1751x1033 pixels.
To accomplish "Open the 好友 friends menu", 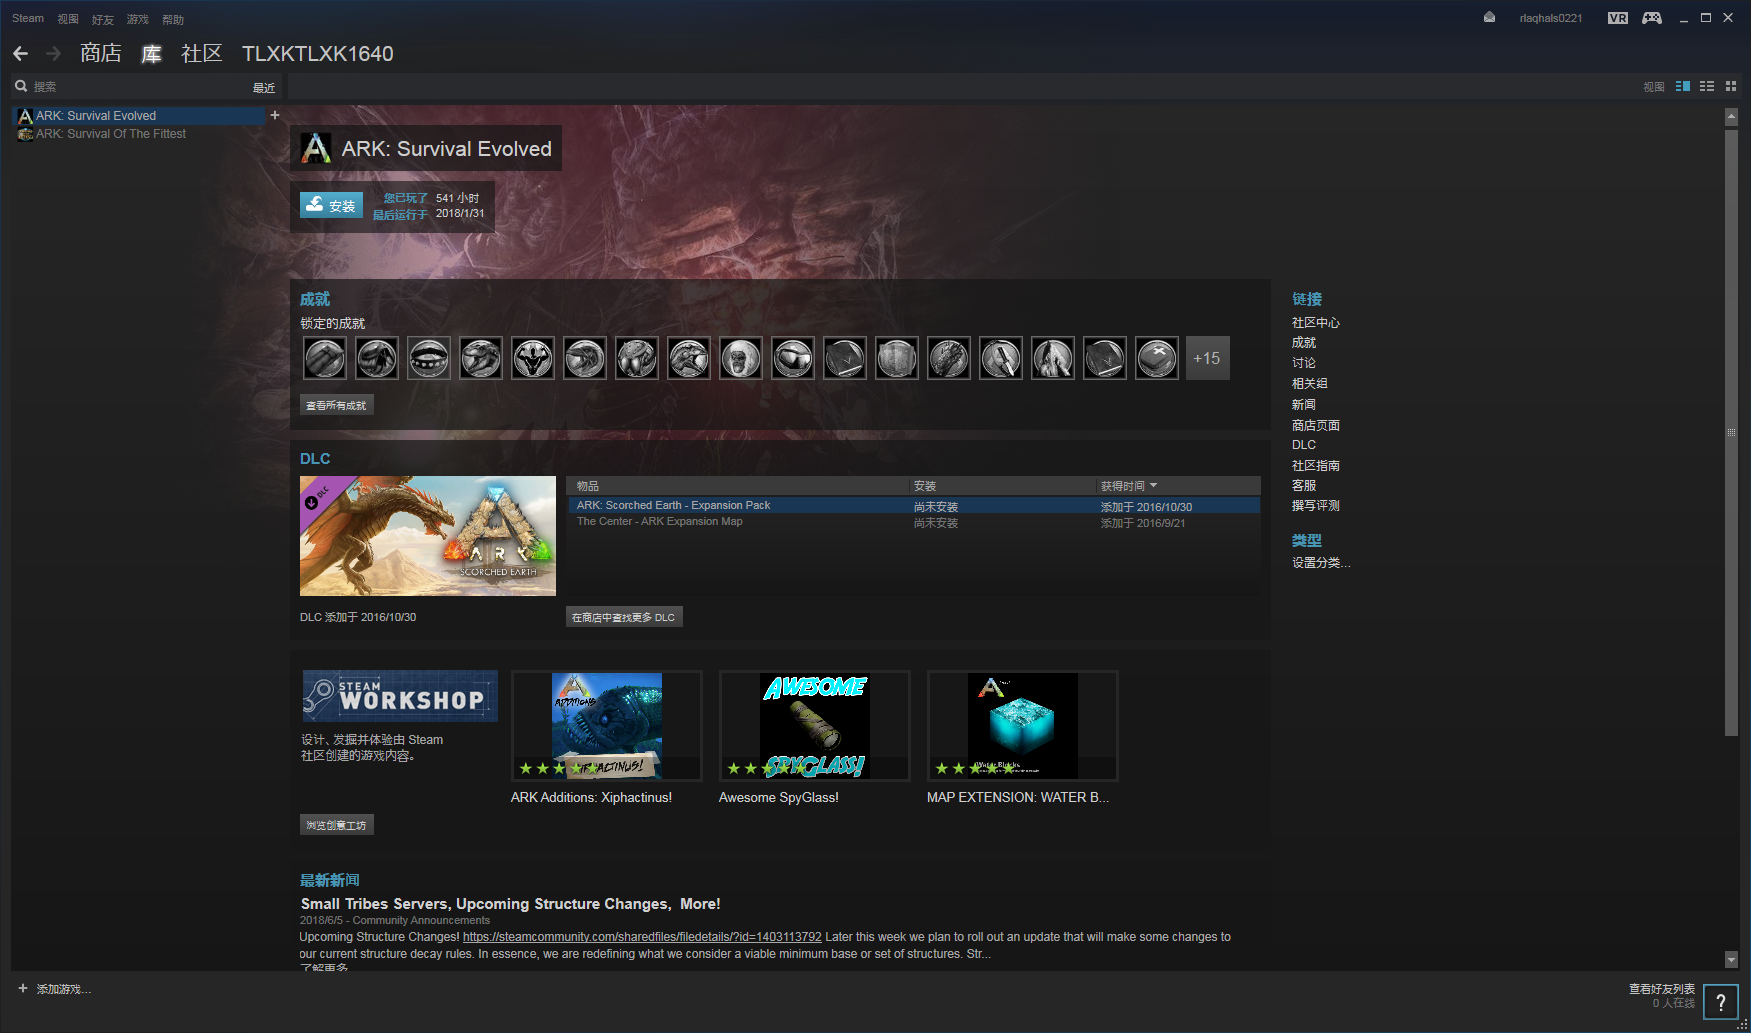I will tap(103, 19).
